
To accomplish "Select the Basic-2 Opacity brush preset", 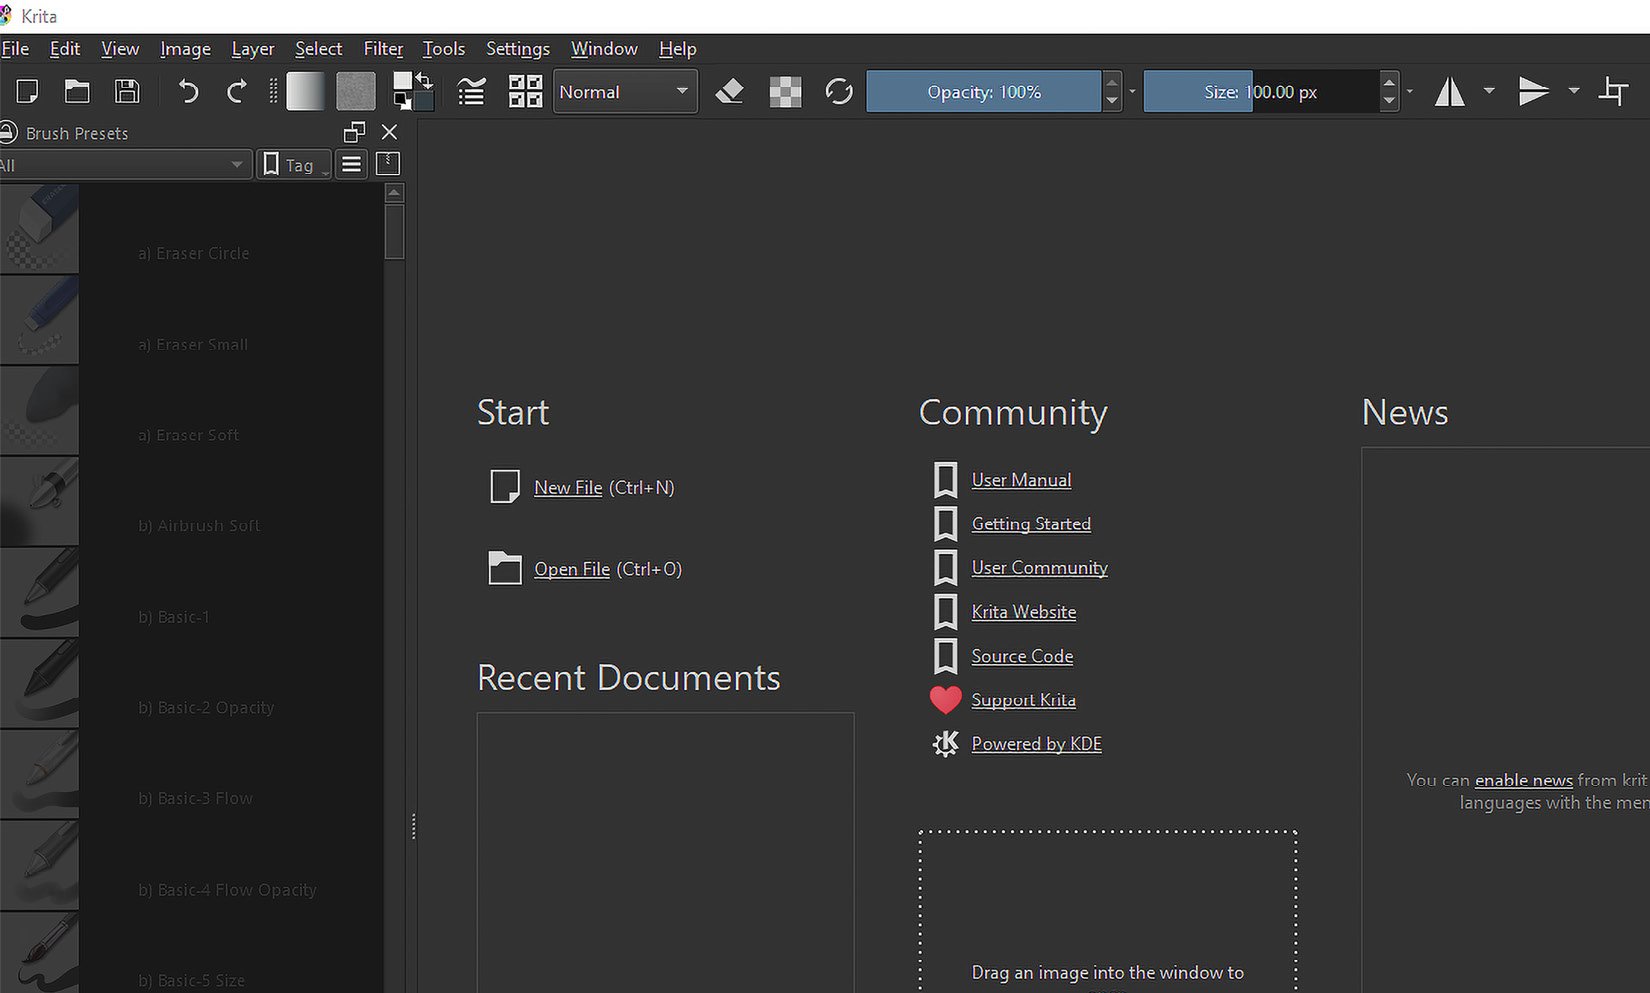I will coord(190,684).
